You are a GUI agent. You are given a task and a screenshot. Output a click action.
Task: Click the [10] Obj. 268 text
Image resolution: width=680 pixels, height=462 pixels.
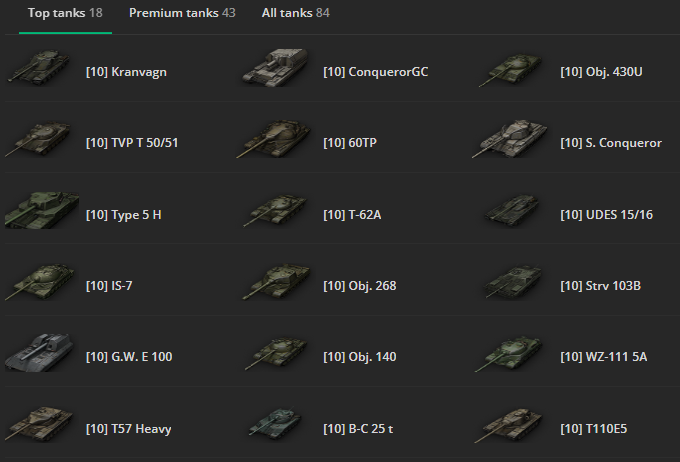[360, 286]
